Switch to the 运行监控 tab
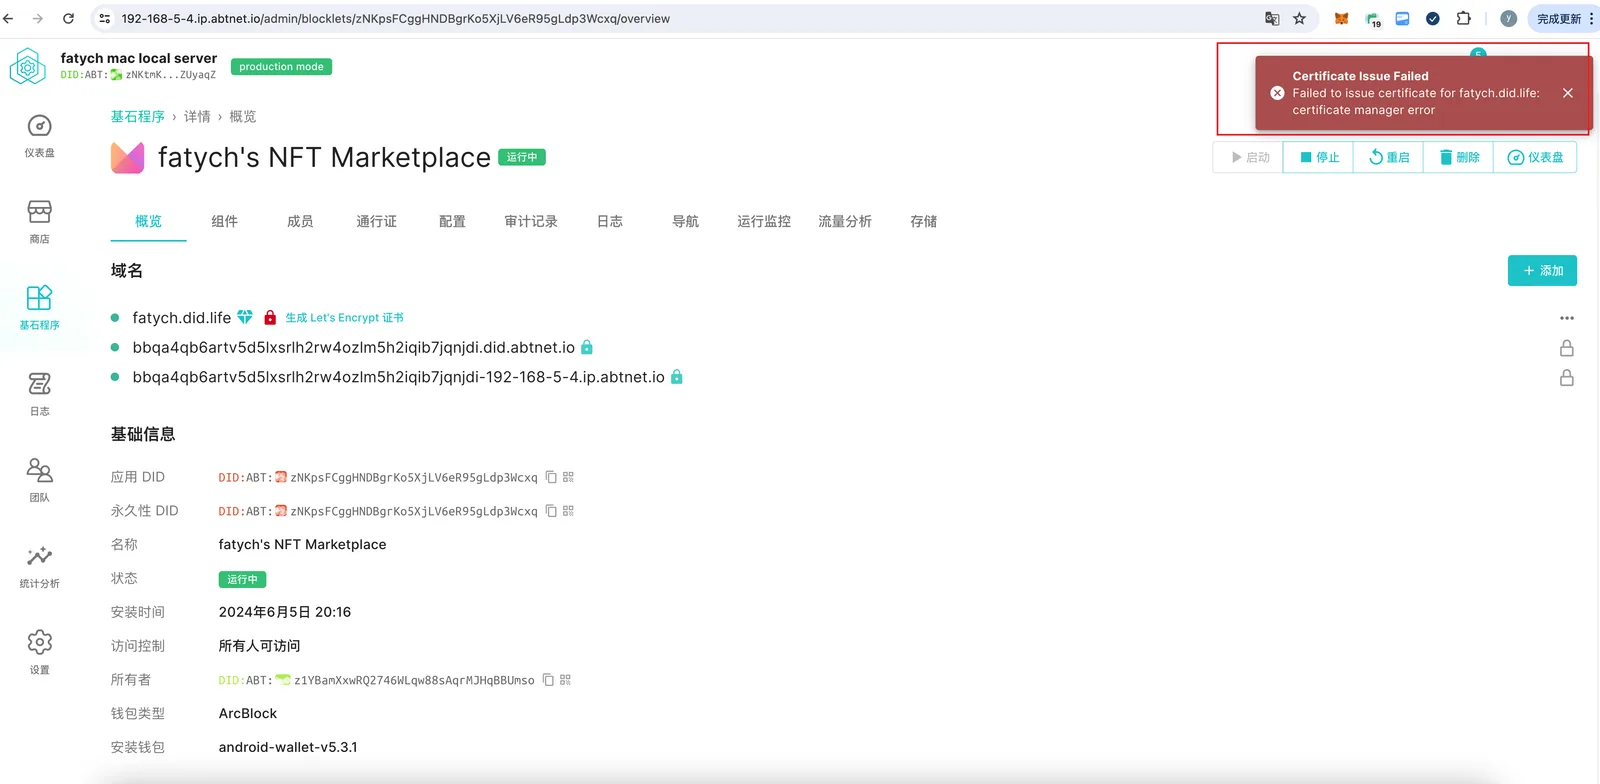The image size is (1600, 784). coord(764,221)
